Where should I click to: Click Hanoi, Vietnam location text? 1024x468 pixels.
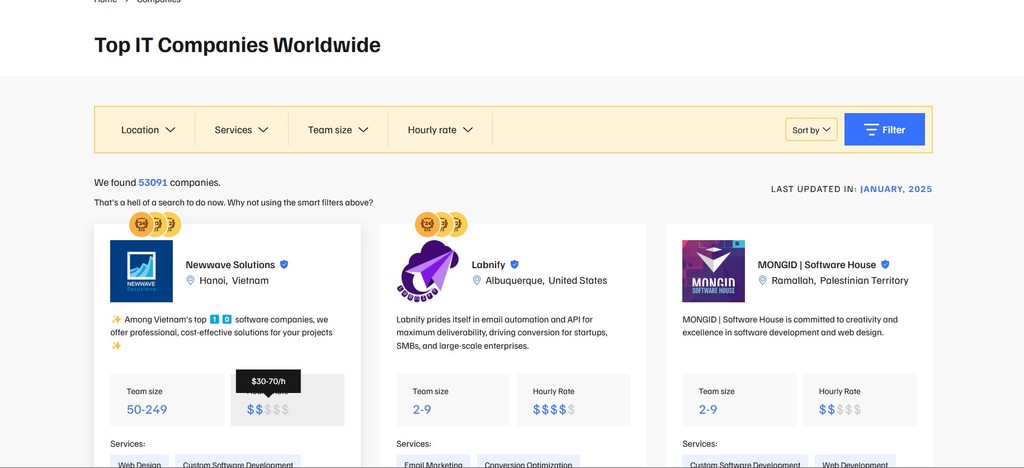pyautogui.click(x=234, y=281)
